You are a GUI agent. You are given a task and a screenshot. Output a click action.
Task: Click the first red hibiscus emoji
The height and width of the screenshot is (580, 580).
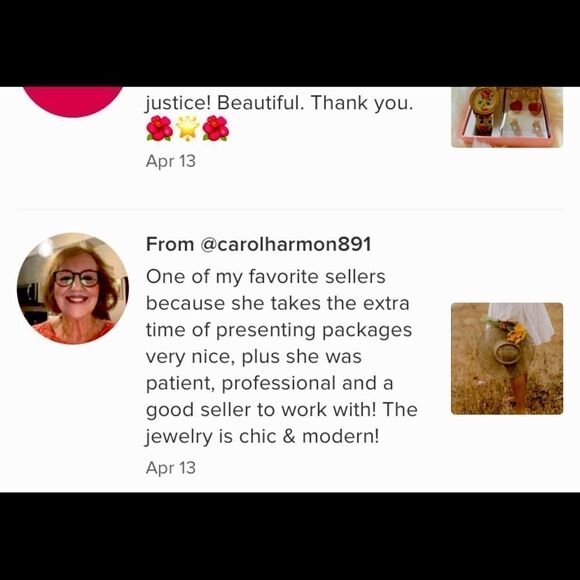[159, 128]
